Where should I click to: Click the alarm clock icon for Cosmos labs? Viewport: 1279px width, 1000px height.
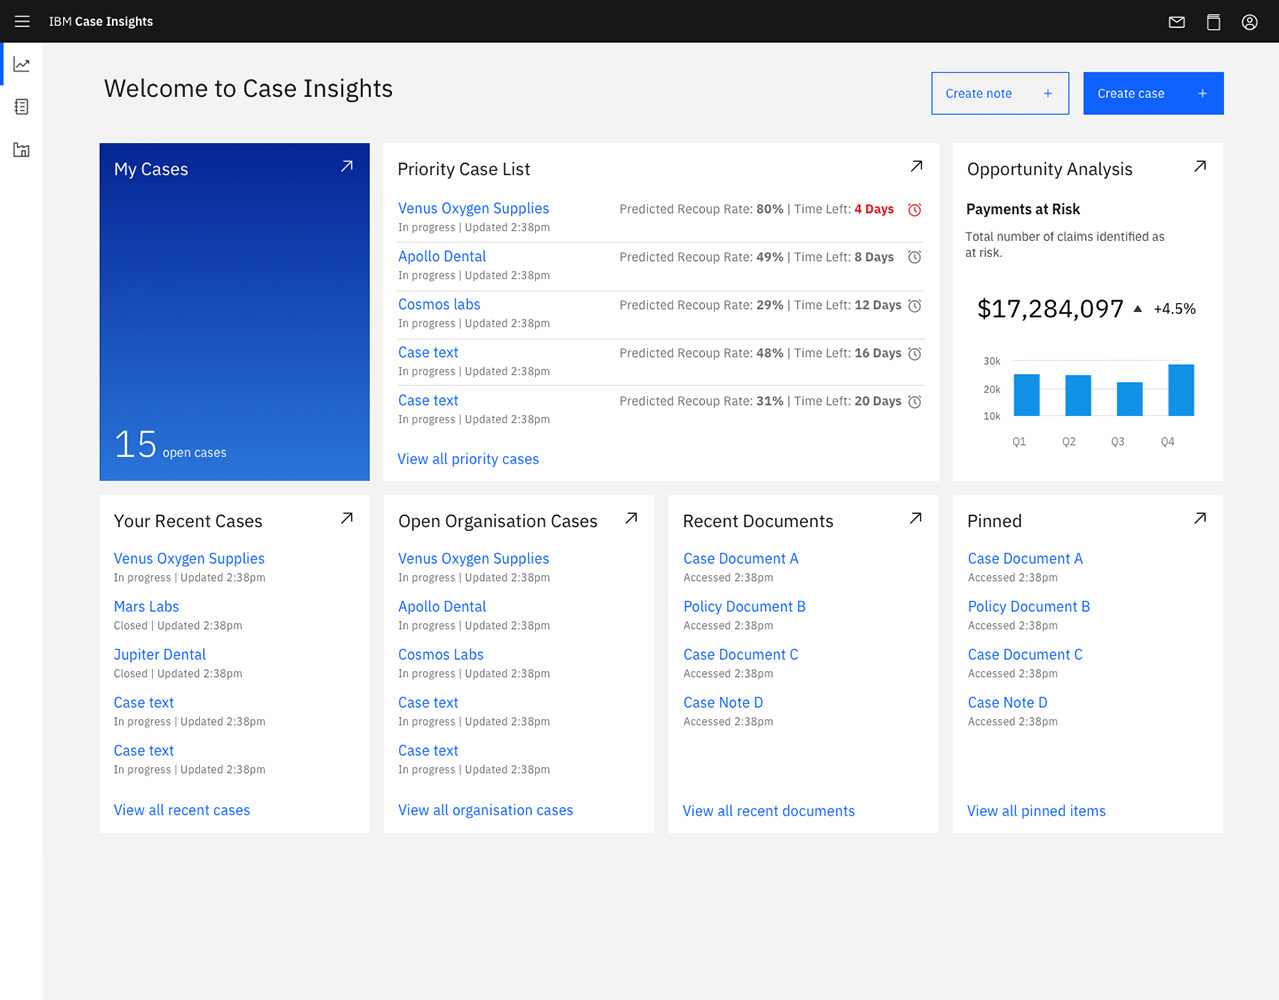point(914,306)
